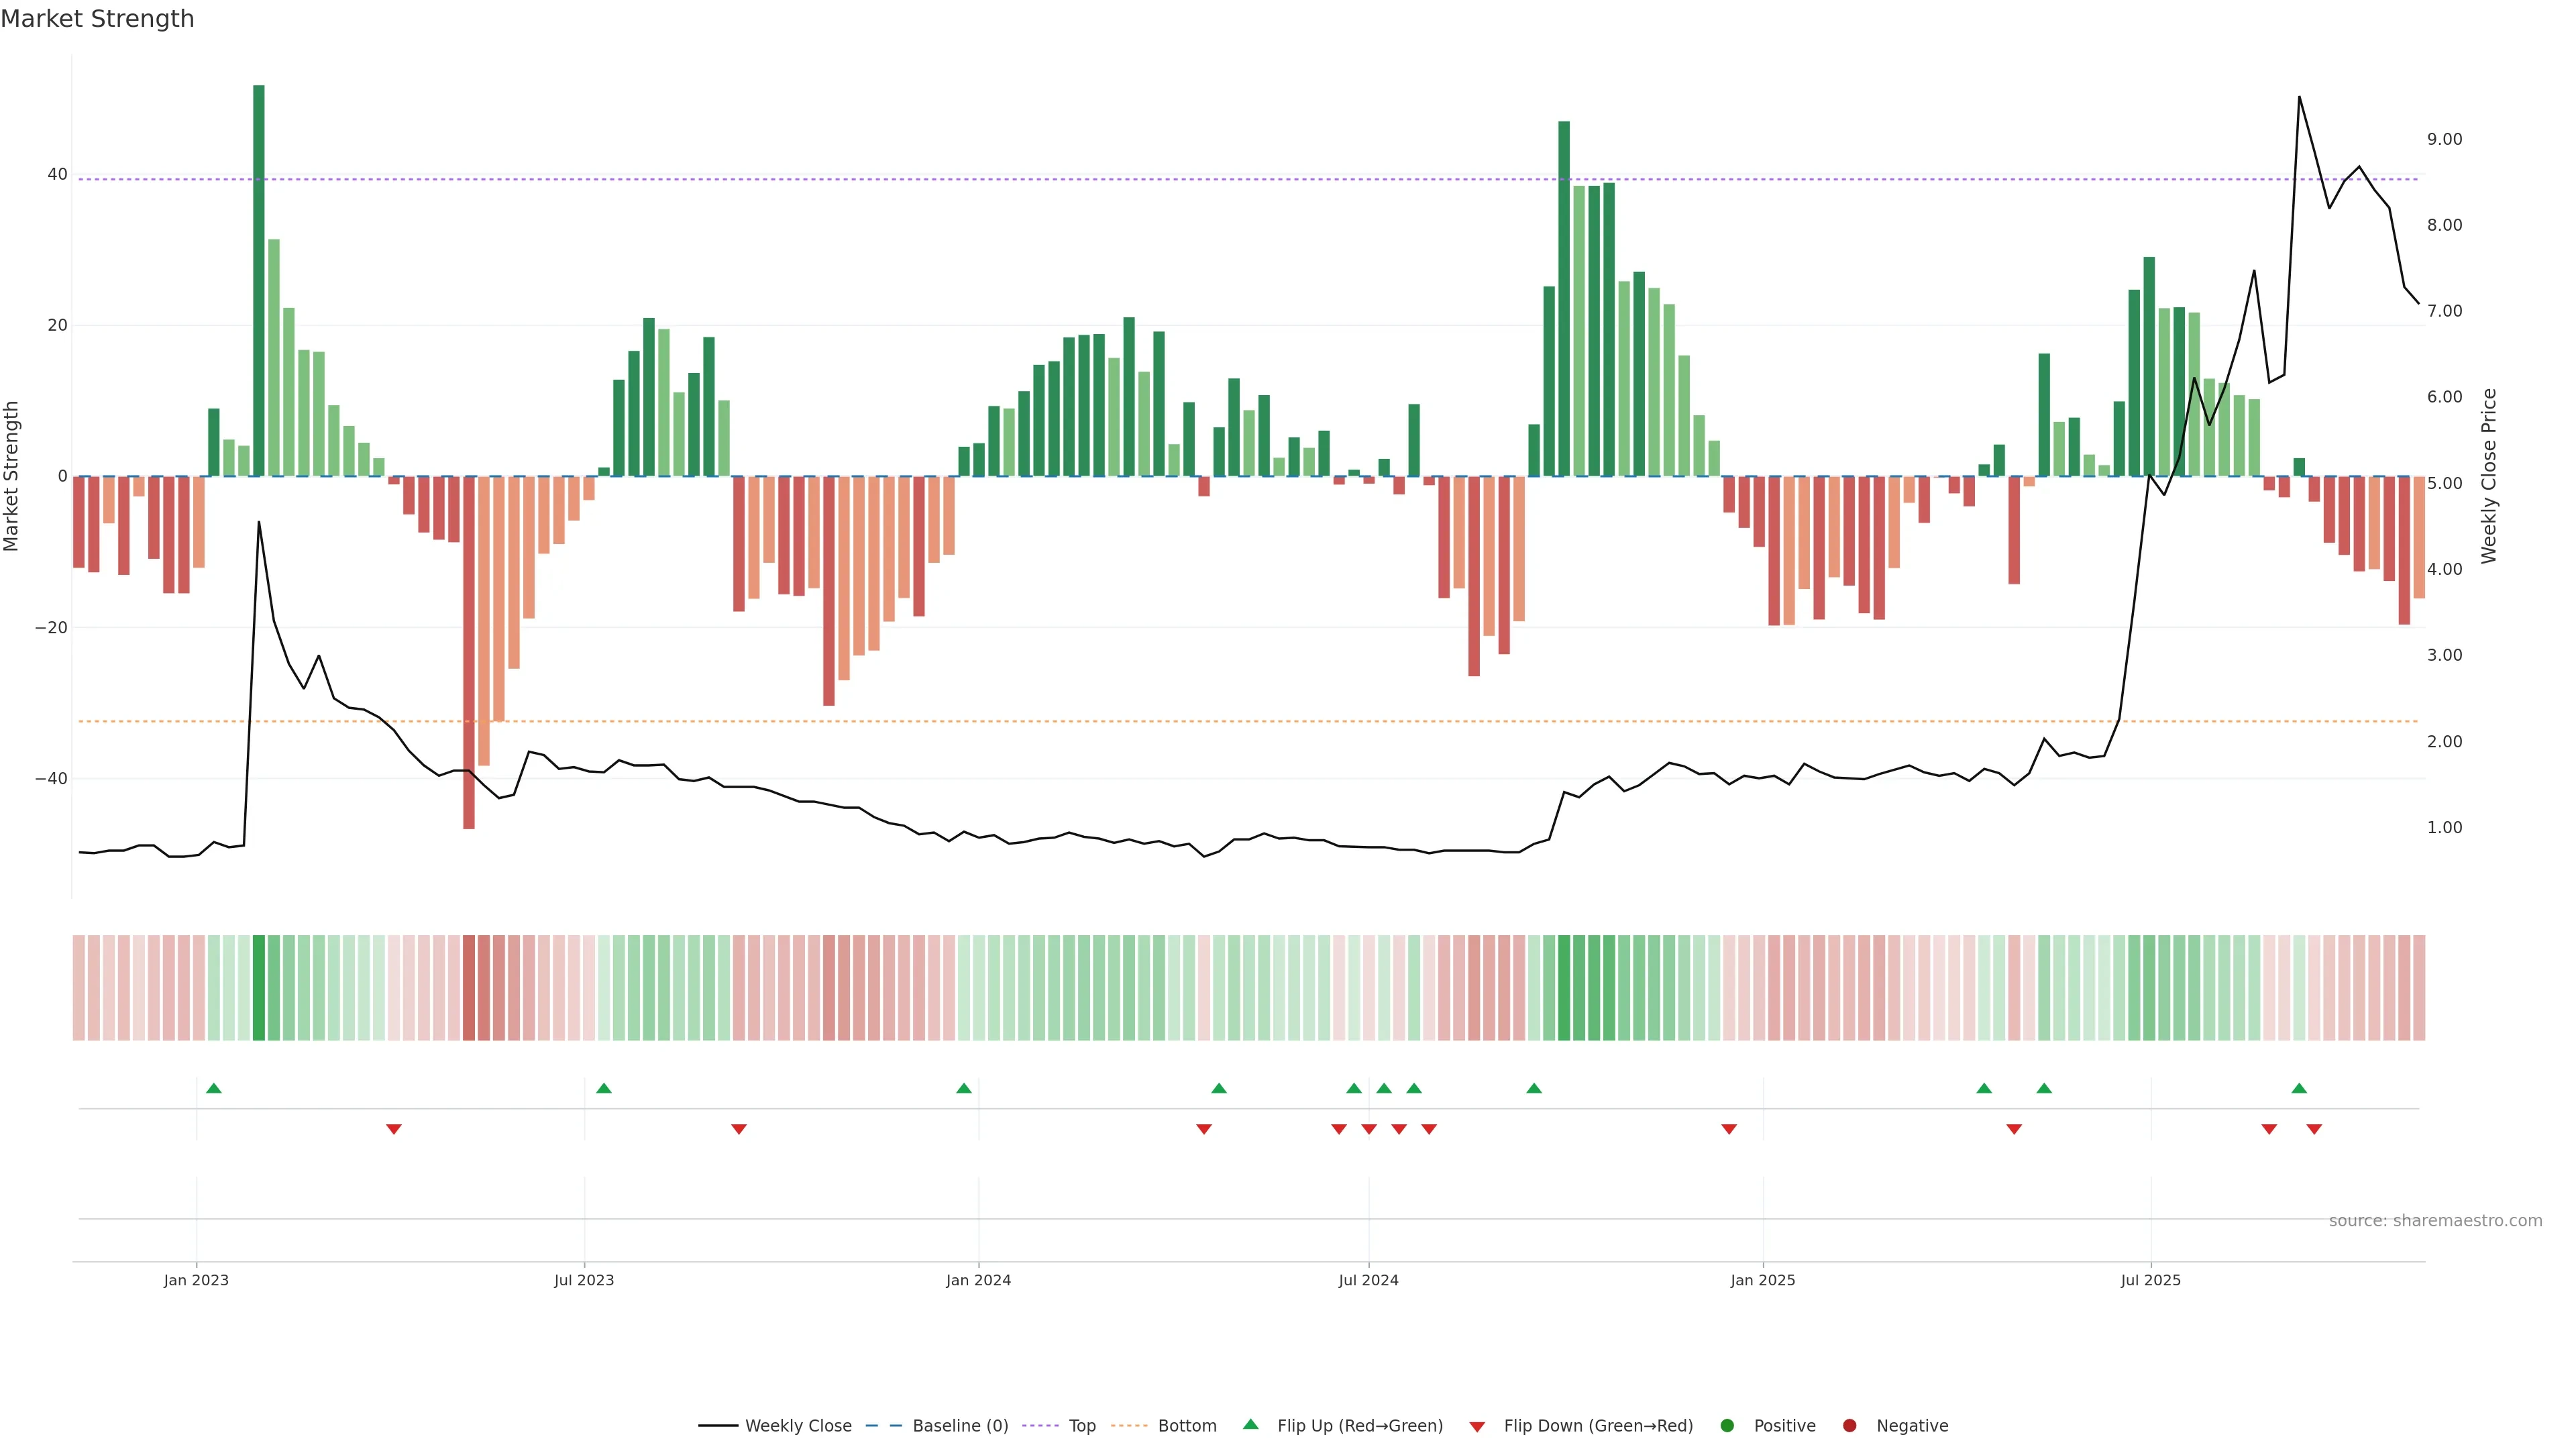This screenshot has height=1449, width=2576.
Task: Click the last red flip-down marker on the right
Action: pos(2314,1129)
